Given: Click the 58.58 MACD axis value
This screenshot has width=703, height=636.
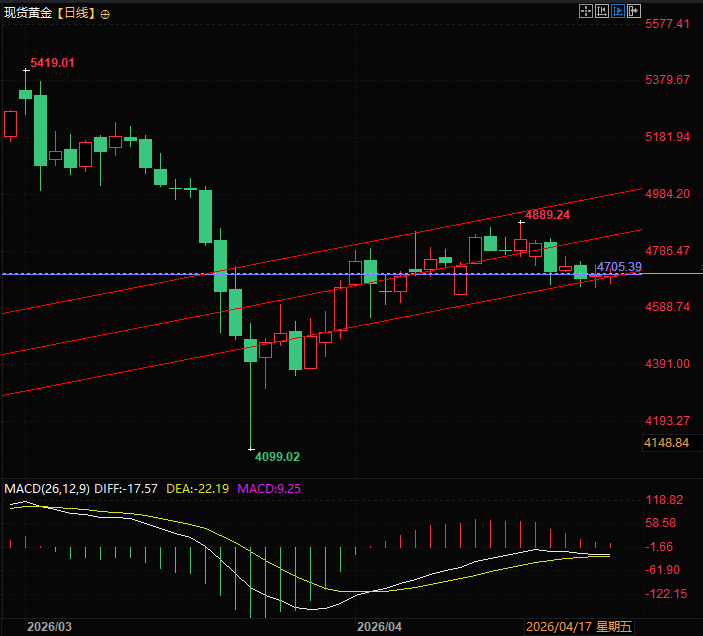Looking at the screenshot, I should (660, 523).
